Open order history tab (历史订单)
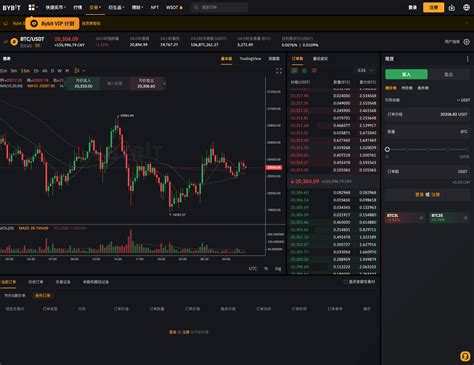Image resolution: width=474 pixels, height=365 pixels. pos(36,282)
